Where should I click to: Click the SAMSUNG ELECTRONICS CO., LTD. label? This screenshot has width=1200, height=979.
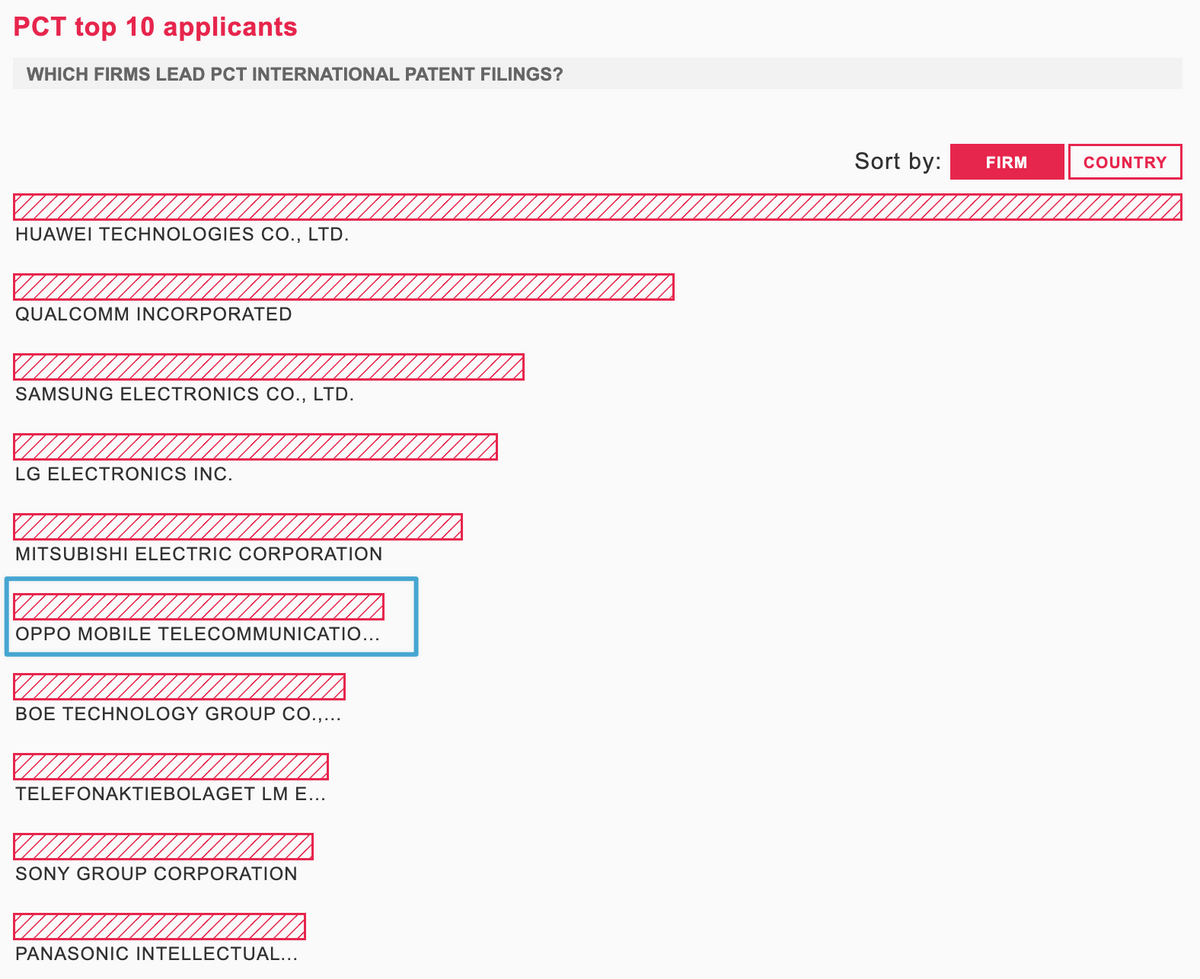pos(185,395)
